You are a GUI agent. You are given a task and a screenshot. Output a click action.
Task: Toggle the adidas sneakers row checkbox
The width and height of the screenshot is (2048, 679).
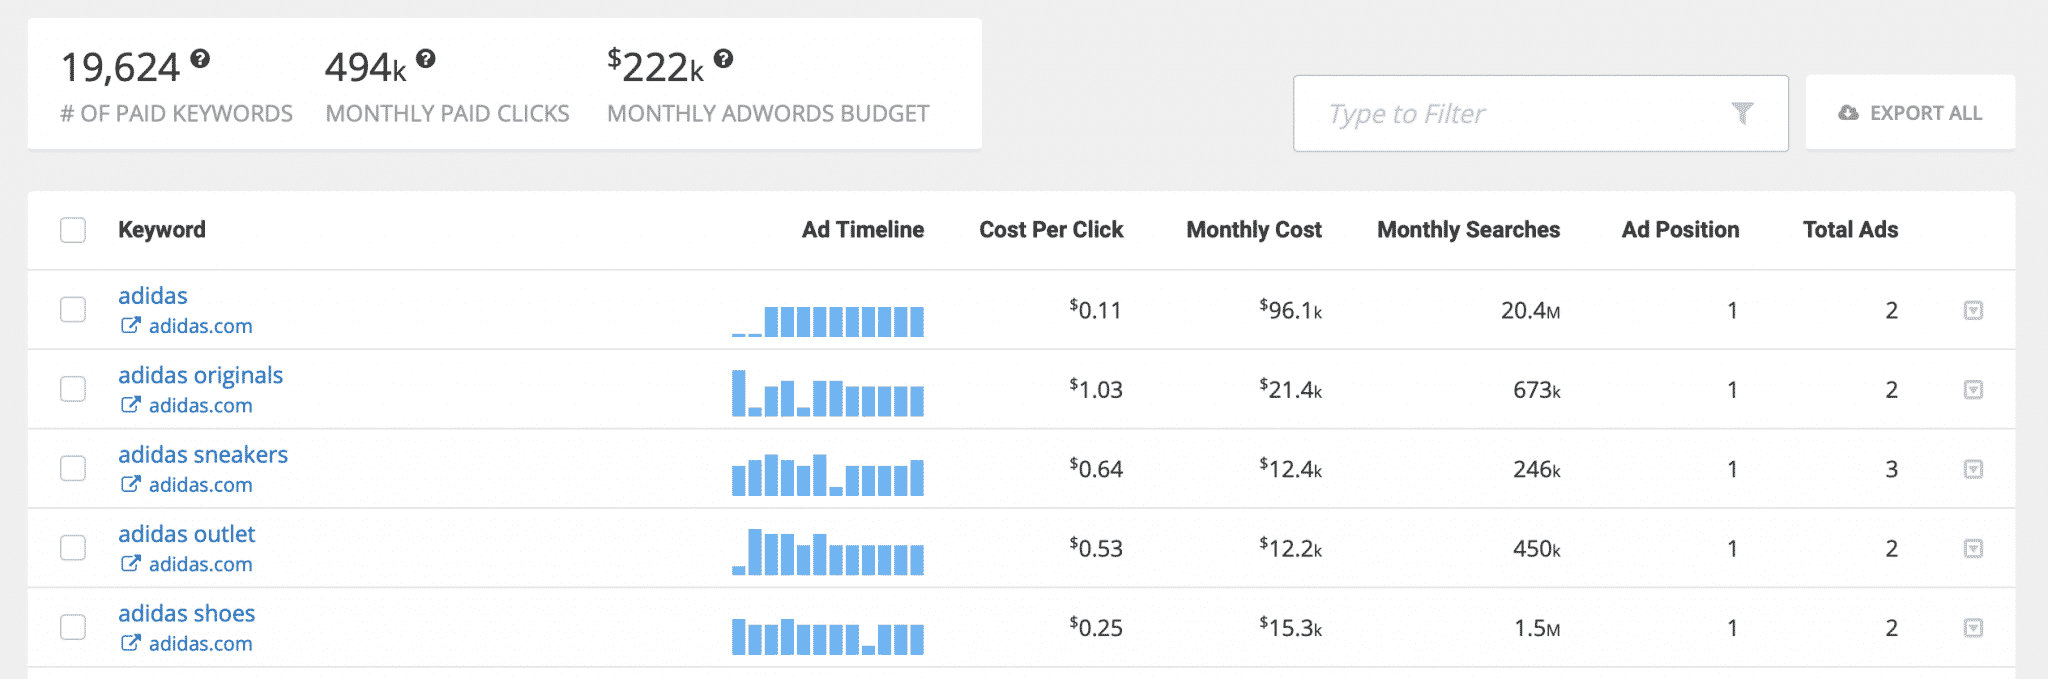click(x=73, y=468)
